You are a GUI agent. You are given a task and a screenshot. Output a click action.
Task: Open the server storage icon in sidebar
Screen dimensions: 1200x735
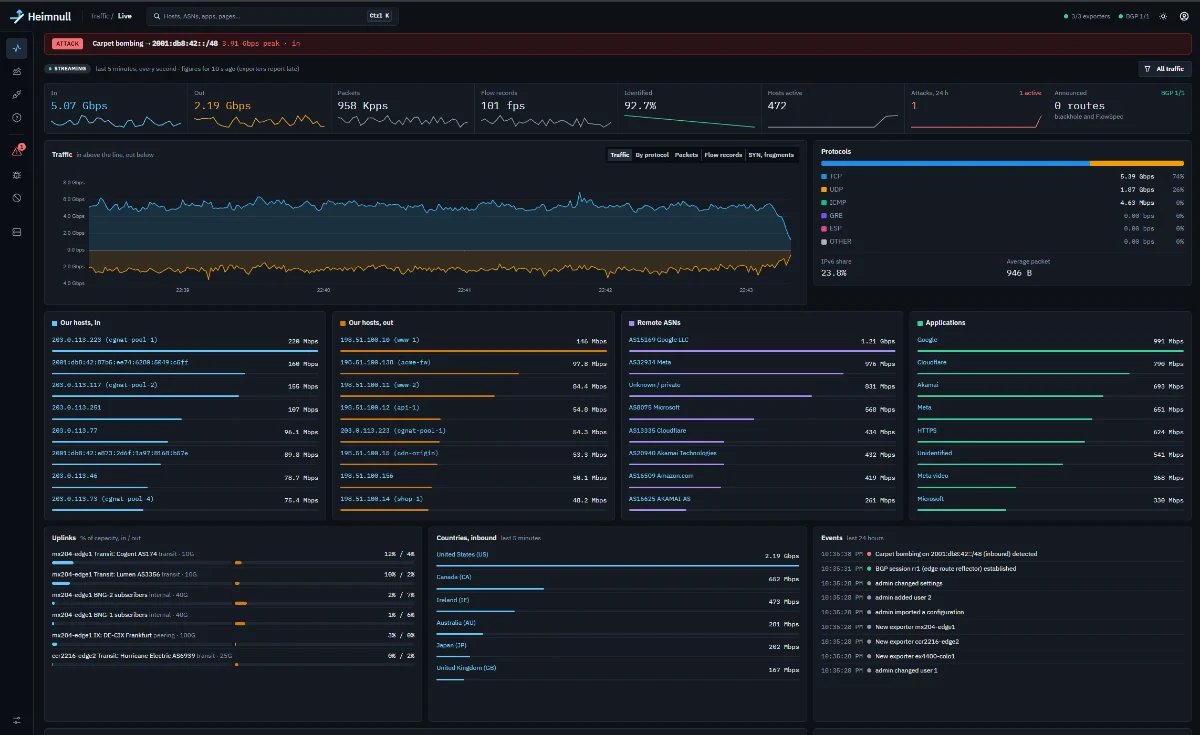(x=17, y=231)
